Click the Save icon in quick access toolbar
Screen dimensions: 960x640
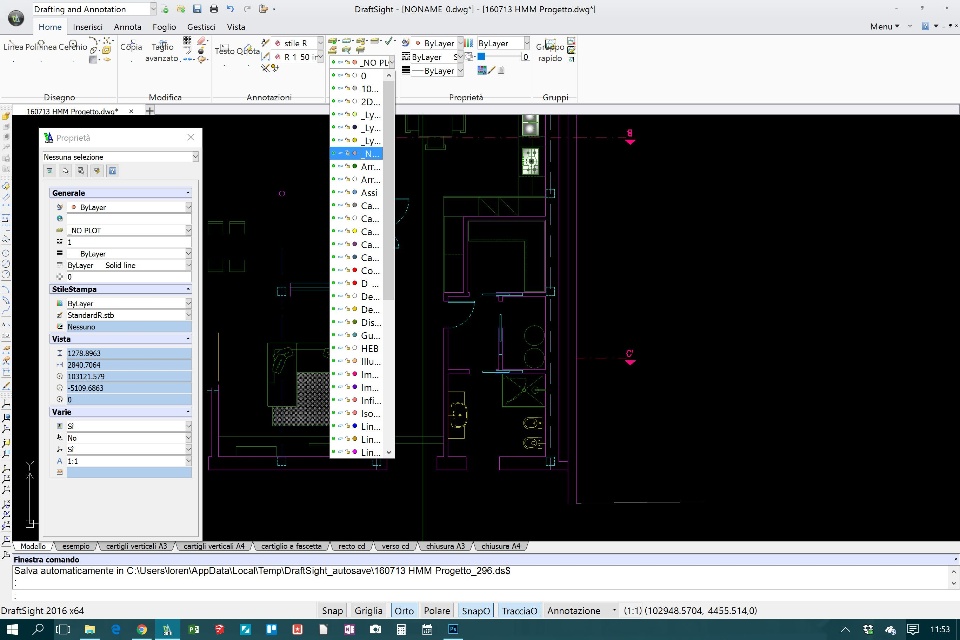coord(198,9)
